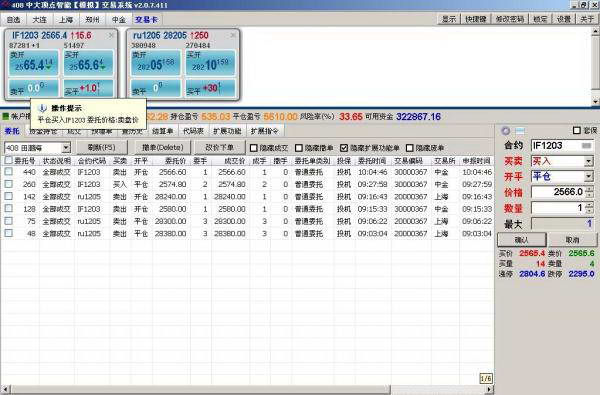Click the 确认 confirm button
This screenshot has height=395, width=600.
522,240
